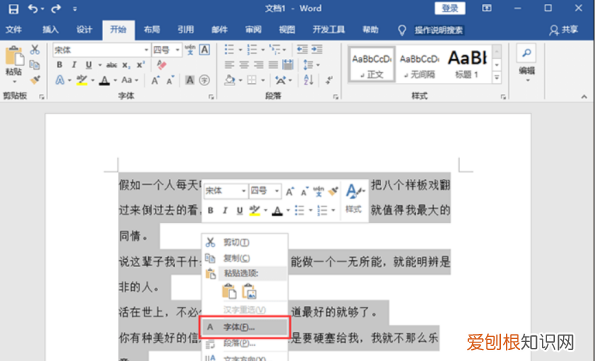The width and height of the screenshot is (600, 361).
Task: Click Text Effects icon in font group
Action: click(60, 80)
